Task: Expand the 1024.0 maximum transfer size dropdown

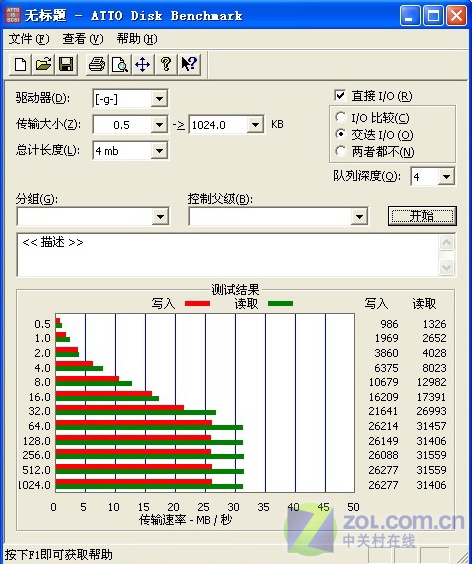Action: (255, 125)
